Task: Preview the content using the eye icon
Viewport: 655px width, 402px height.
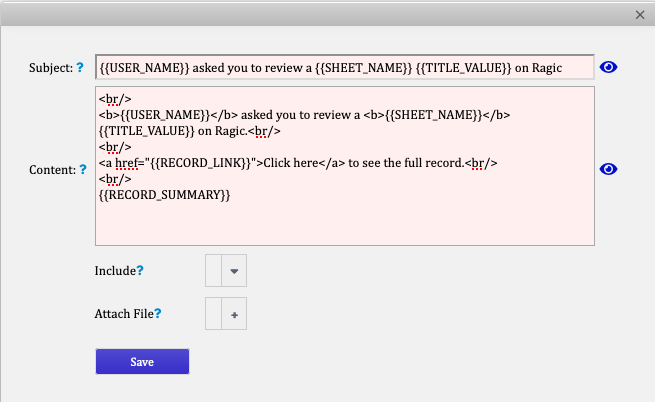Action: [608, 169]
